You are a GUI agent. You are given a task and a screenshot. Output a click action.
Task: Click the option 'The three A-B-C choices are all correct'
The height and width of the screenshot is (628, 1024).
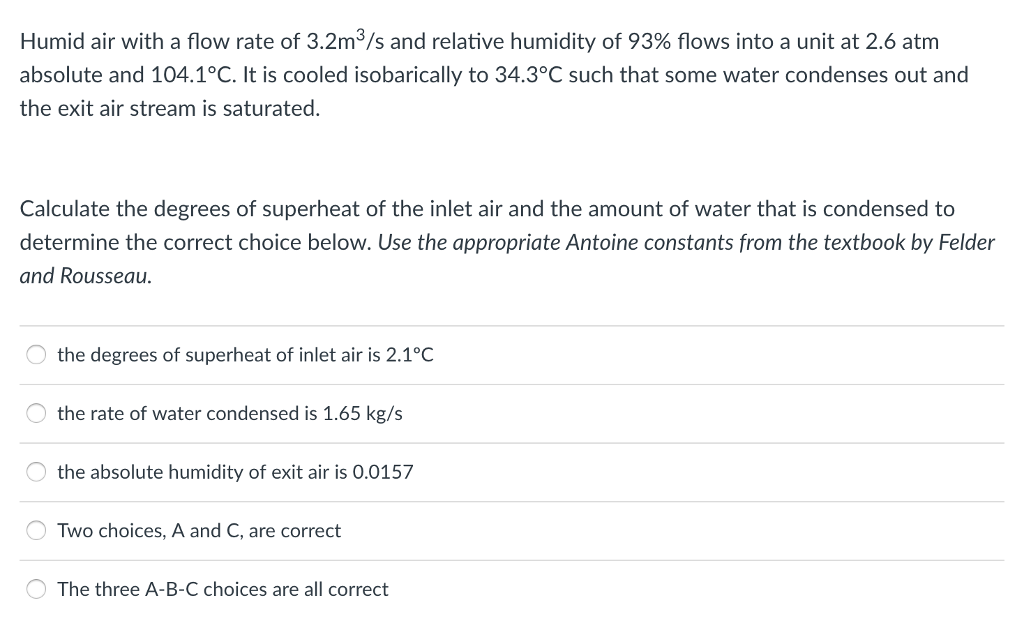[222, 589]
